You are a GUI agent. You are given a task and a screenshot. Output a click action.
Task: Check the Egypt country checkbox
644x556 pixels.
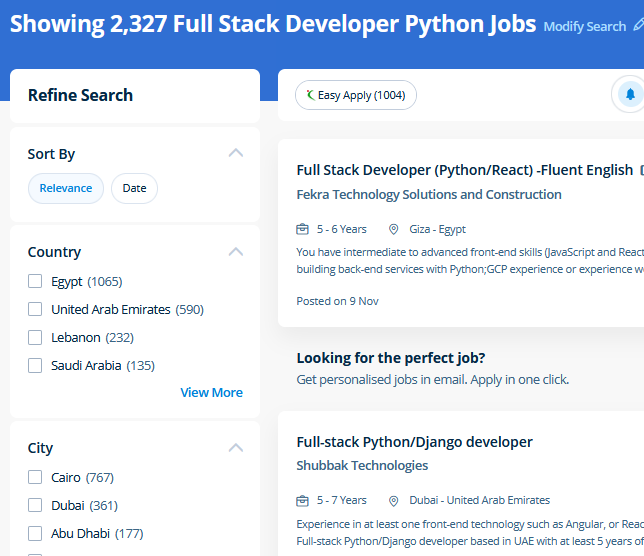[35, 281]
